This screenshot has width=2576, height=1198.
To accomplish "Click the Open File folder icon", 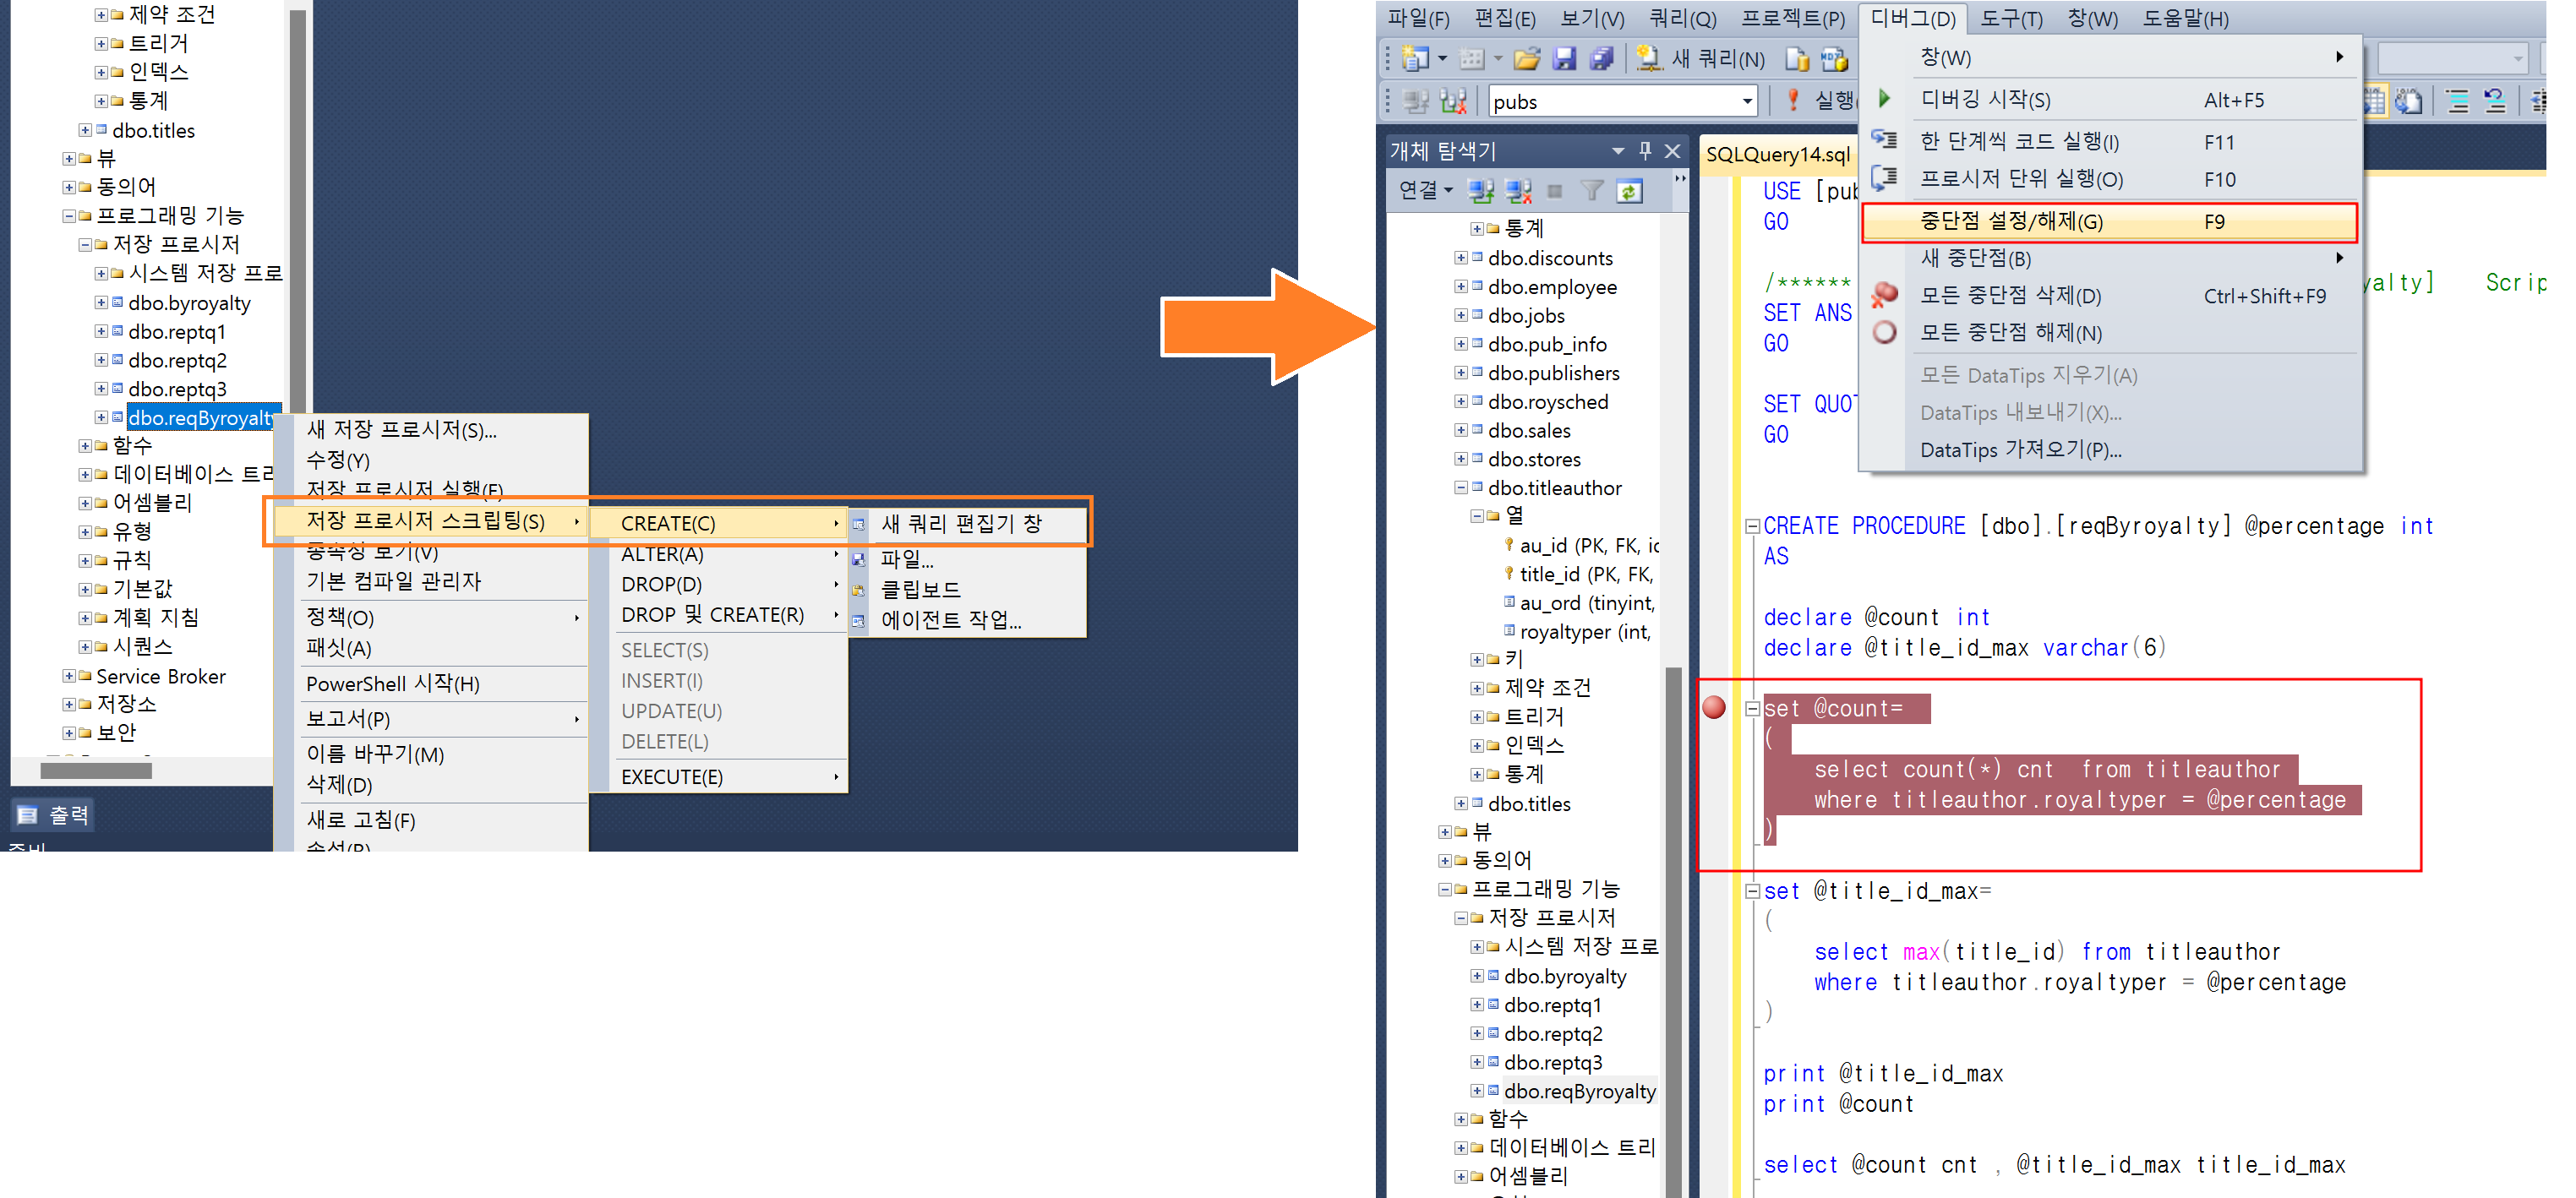I will [1526, 59].
